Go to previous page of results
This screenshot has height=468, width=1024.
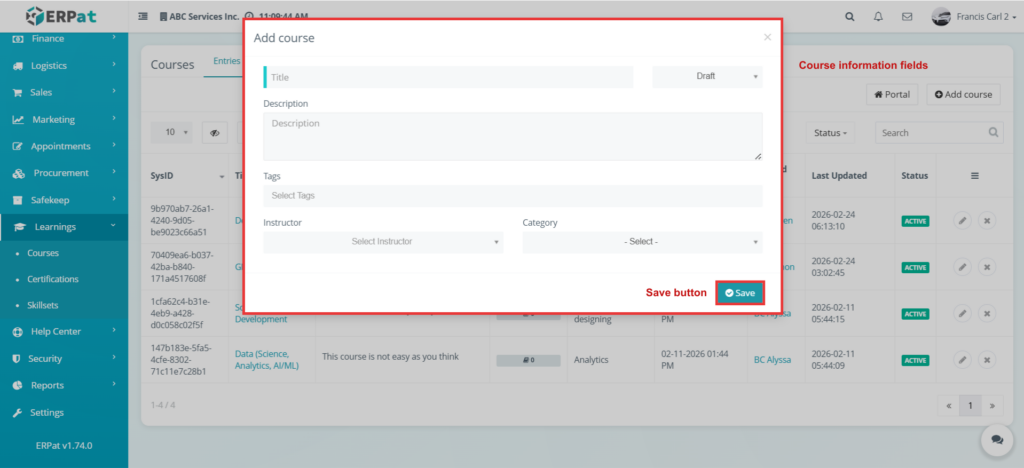click(948, 405)
